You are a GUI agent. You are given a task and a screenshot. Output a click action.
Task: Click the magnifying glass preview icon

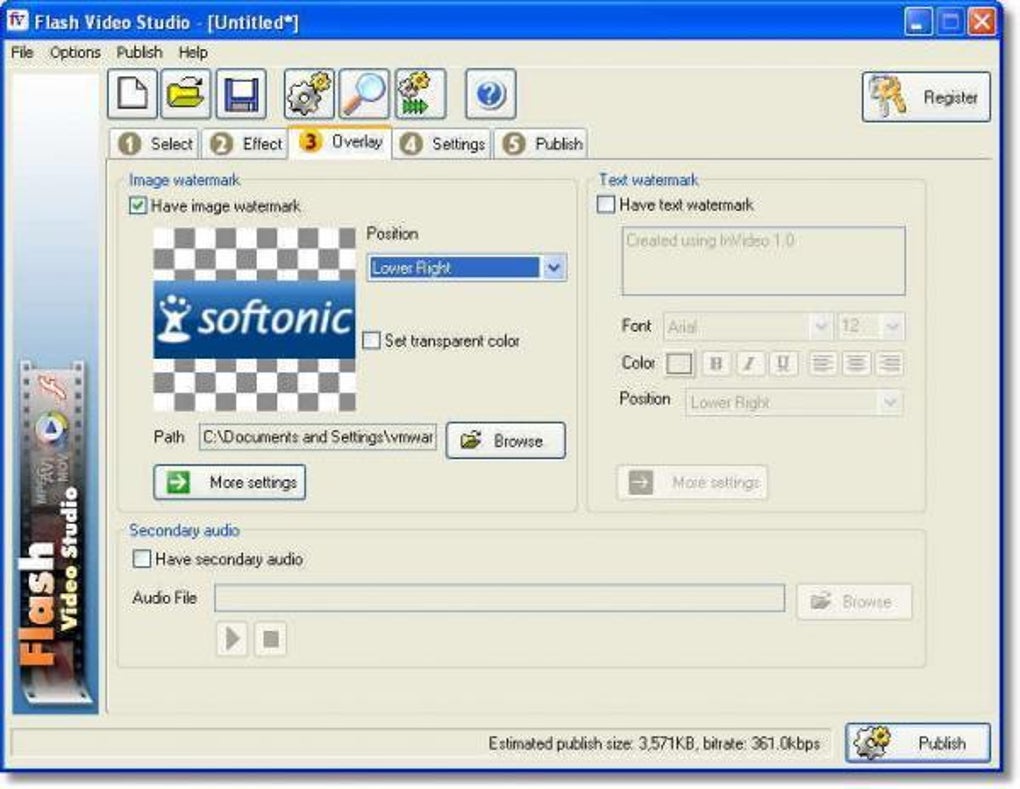point(364,94)
